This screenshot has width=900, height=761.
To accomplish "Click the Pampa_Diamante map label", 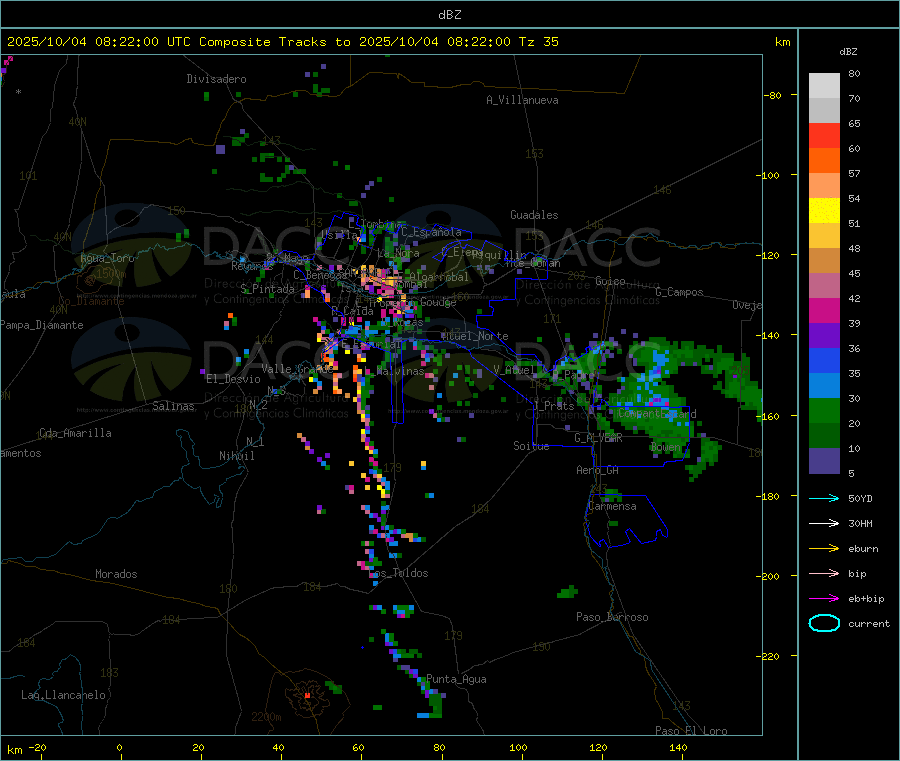I will pos(42,325).
